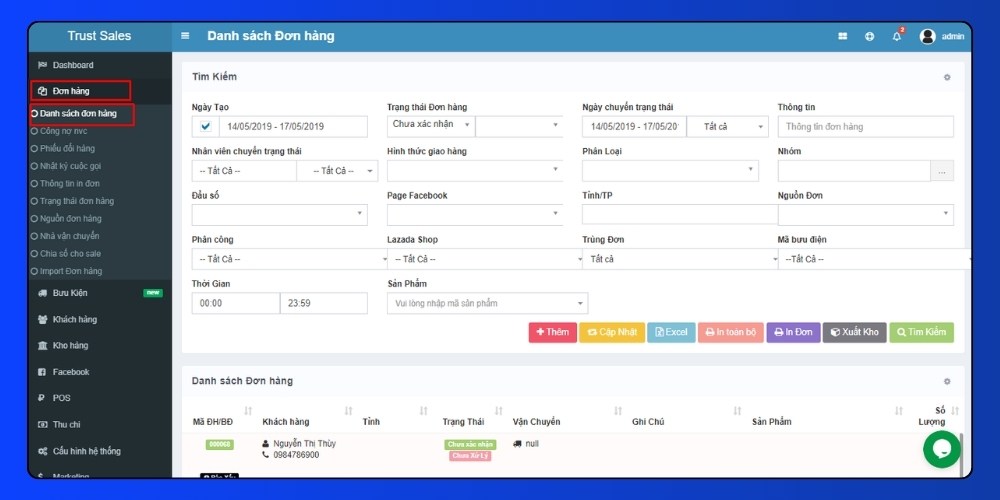Click the green Tìm Kiếm button

click(922, 332)
